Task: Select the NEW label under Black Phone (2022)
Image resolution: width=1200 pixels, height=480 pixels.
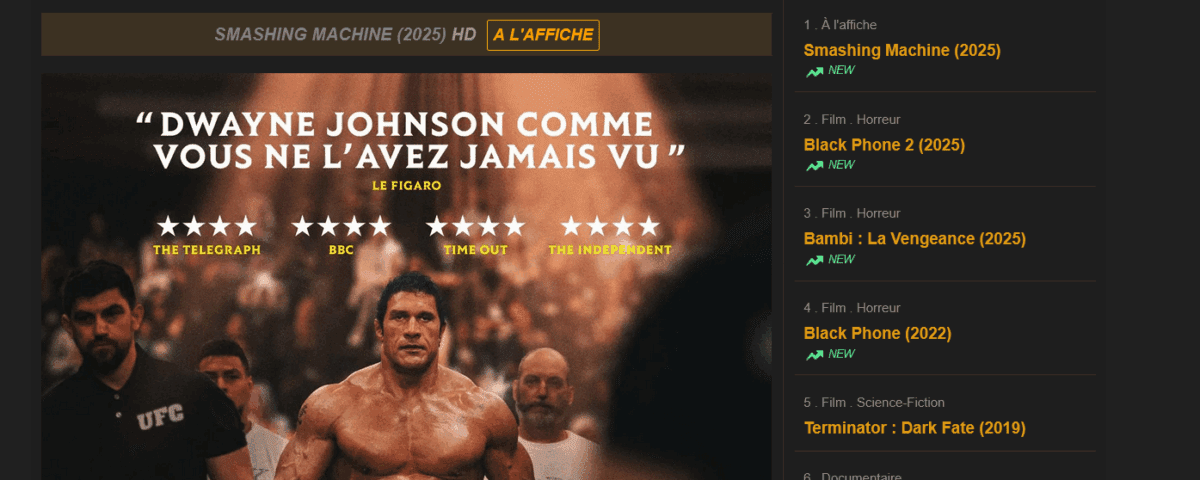Action: [x=841, y=354]
